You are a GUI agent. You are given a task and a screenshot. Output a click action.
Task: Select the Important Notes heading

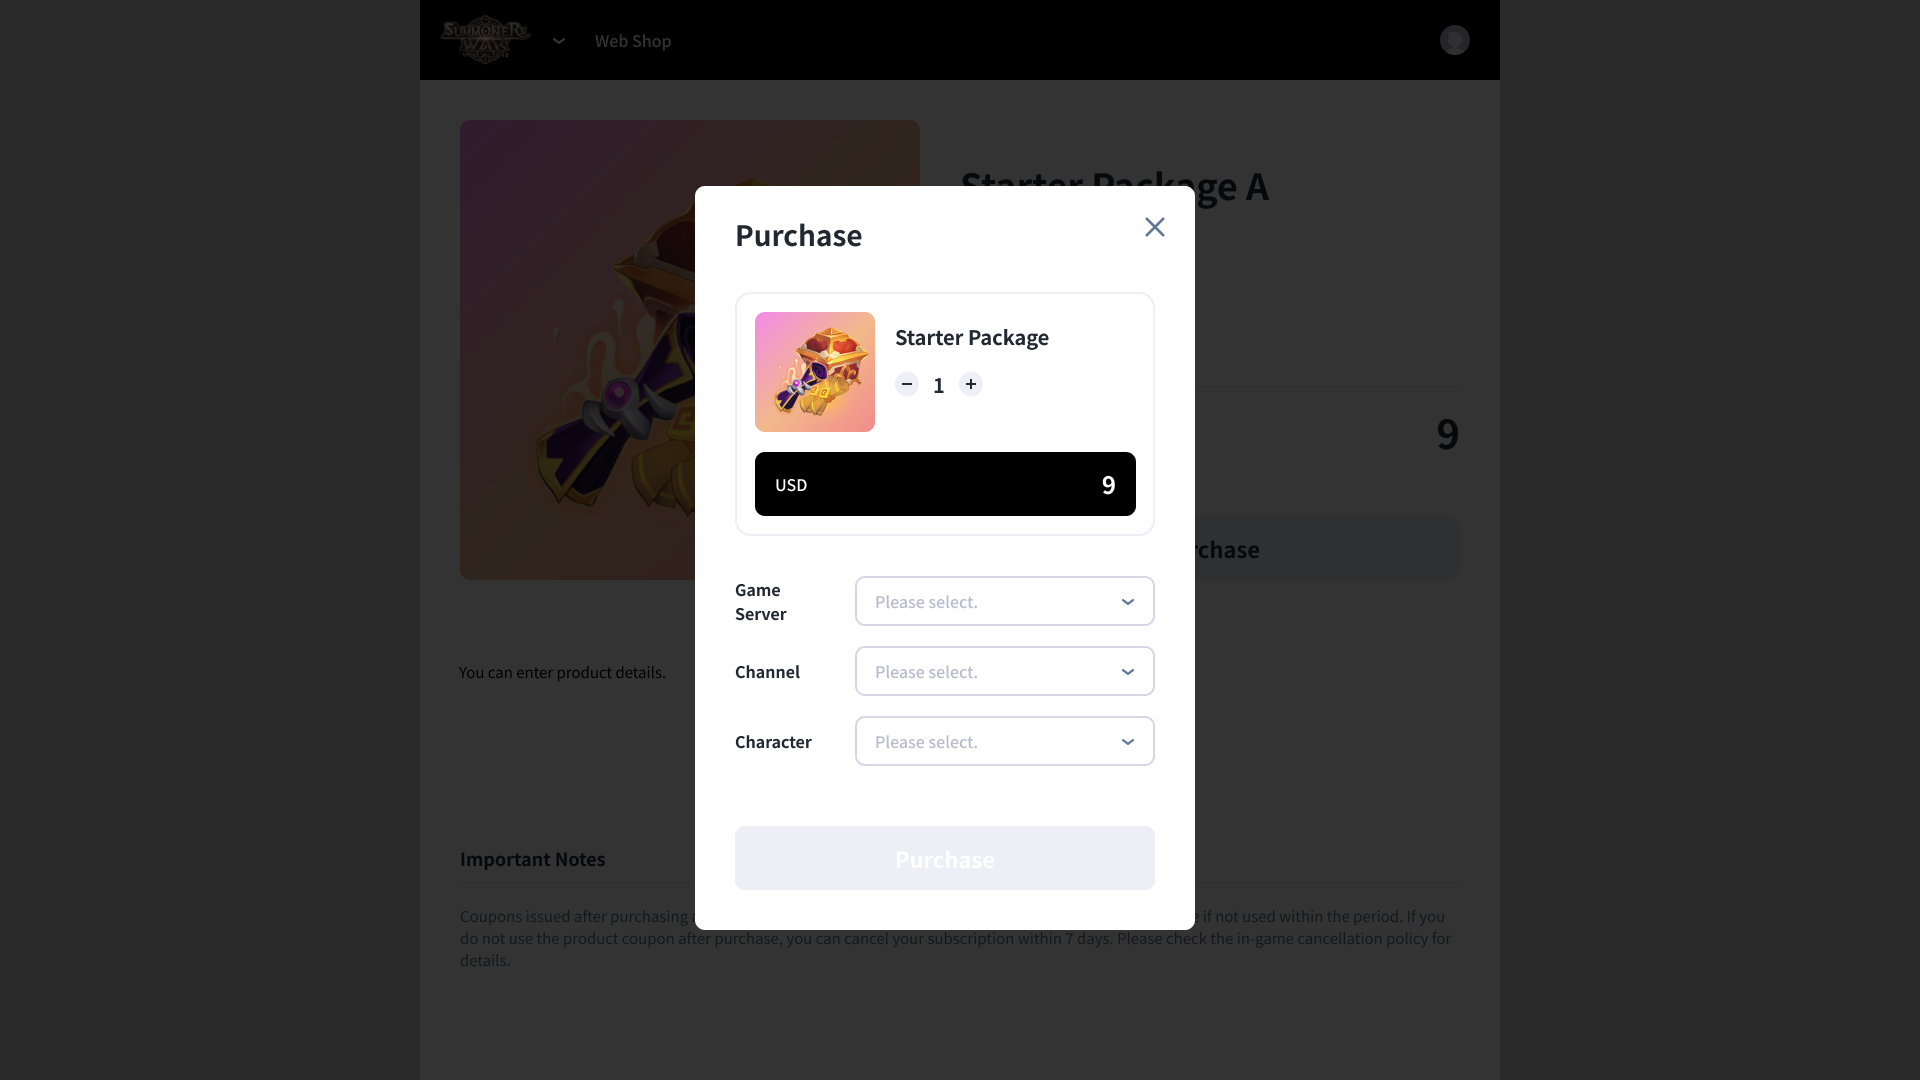coord(533,859)
